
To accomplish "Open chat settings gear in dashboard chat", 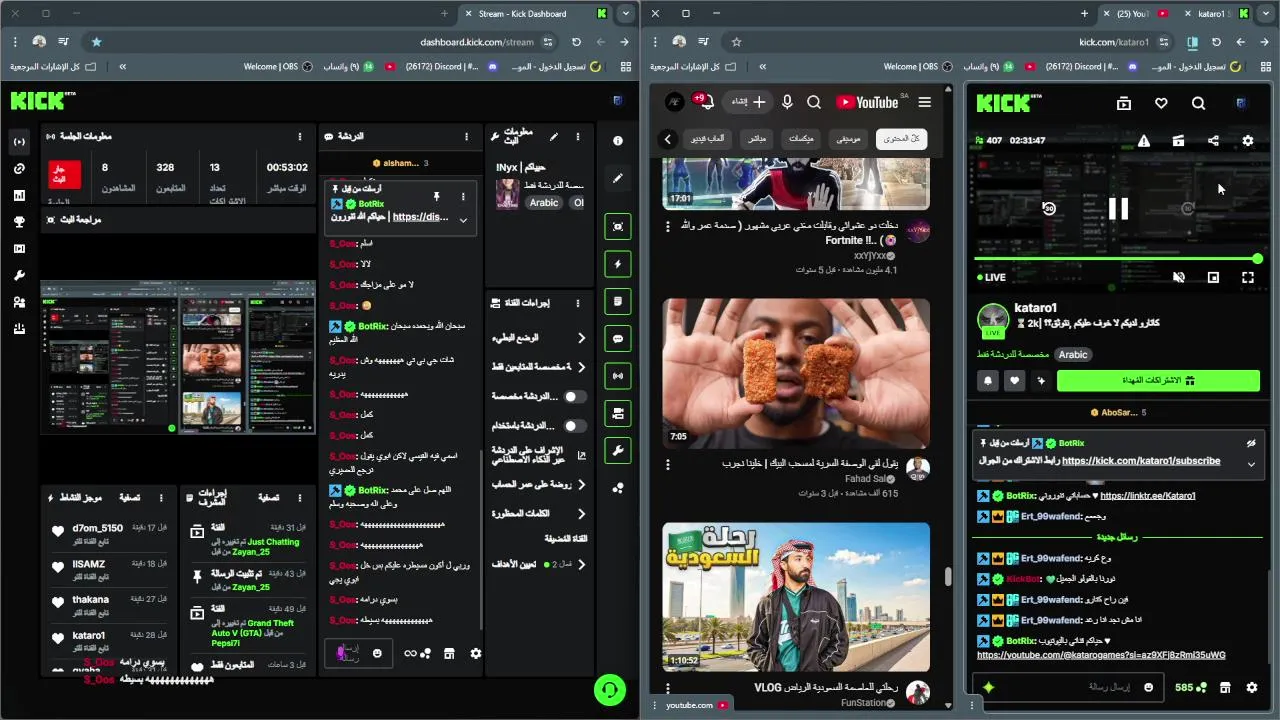I will pos(476,653).
